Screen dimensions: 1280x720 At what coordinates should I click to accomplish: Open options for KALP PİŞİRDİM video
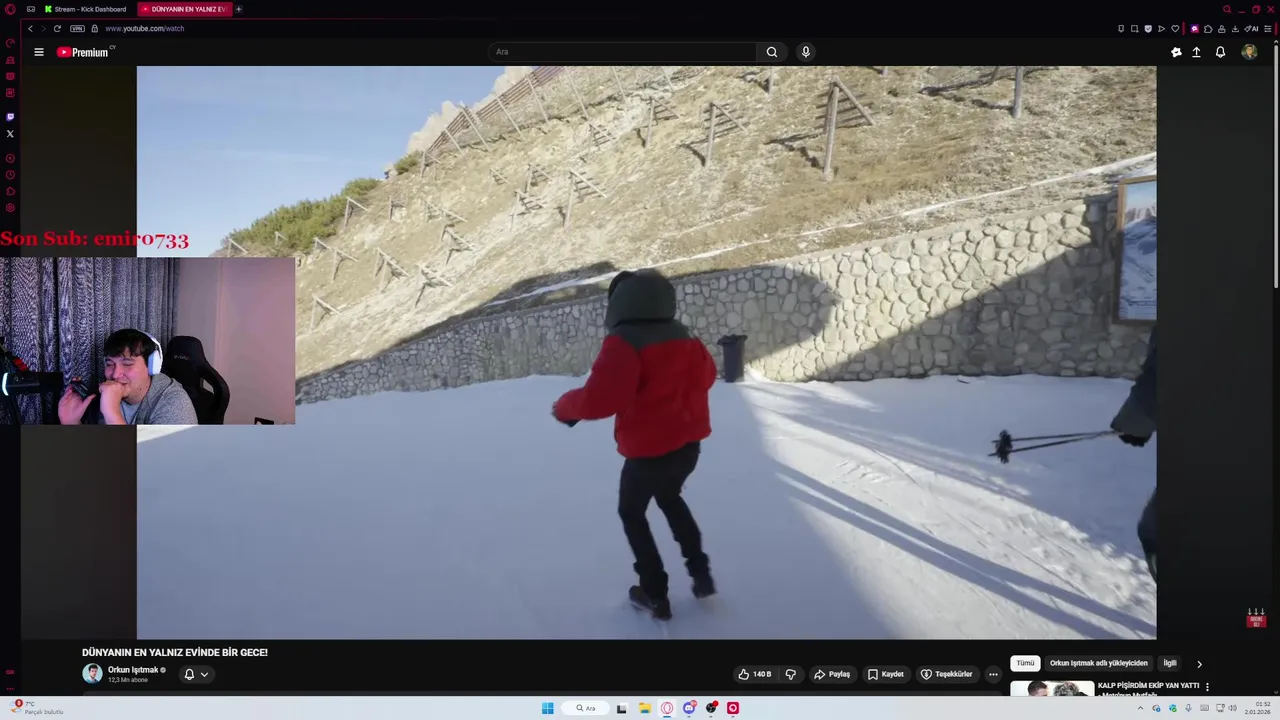click(x=1207, y=687)
